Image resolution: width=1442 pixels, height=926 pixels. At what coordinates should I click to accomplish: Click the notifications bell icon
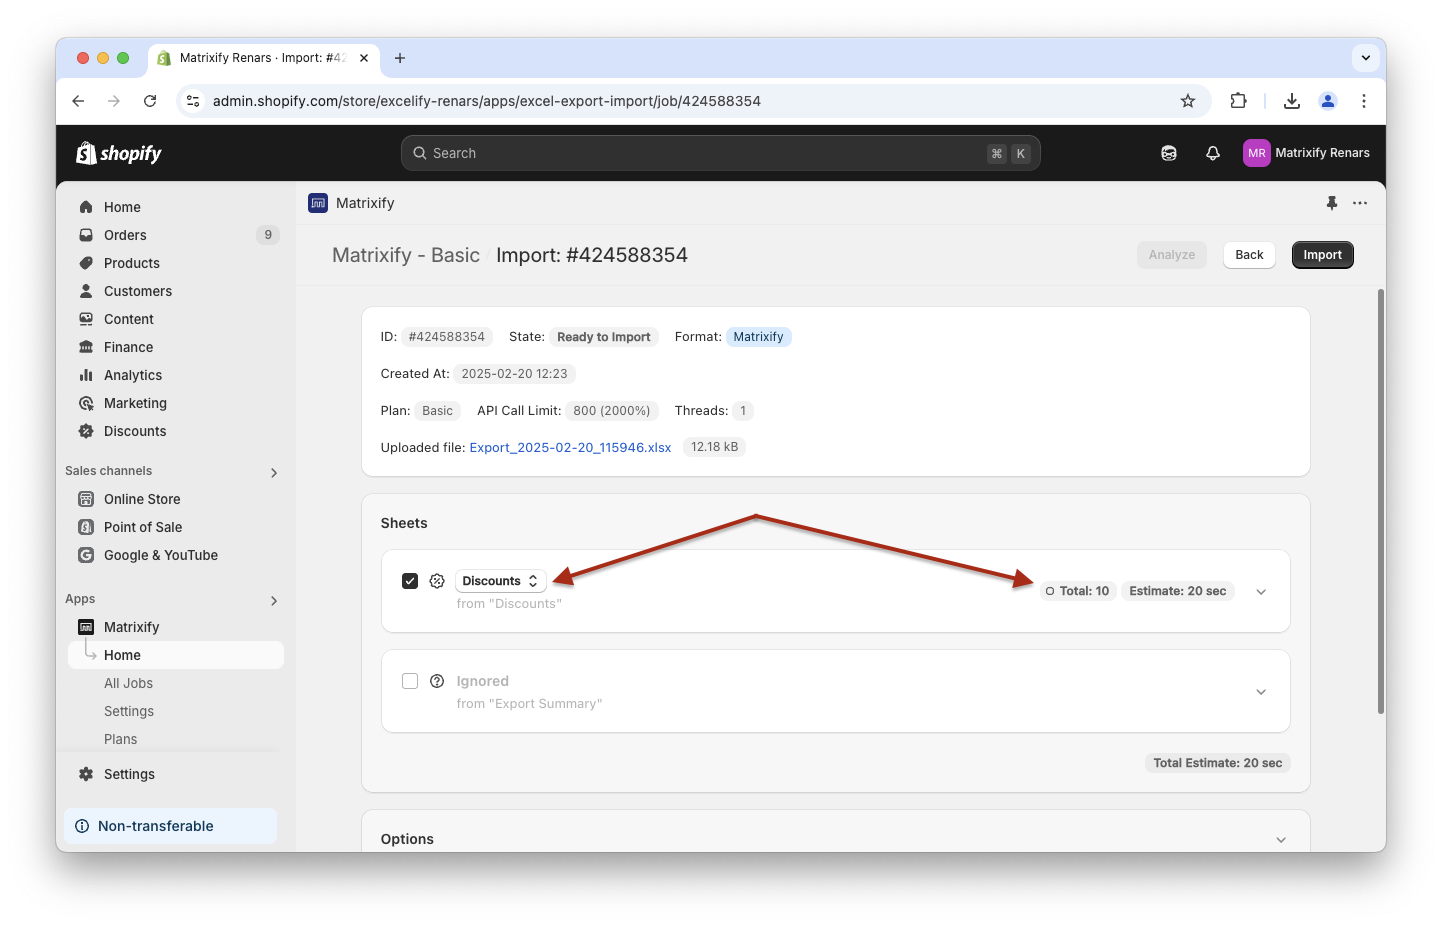(1212, 153)
